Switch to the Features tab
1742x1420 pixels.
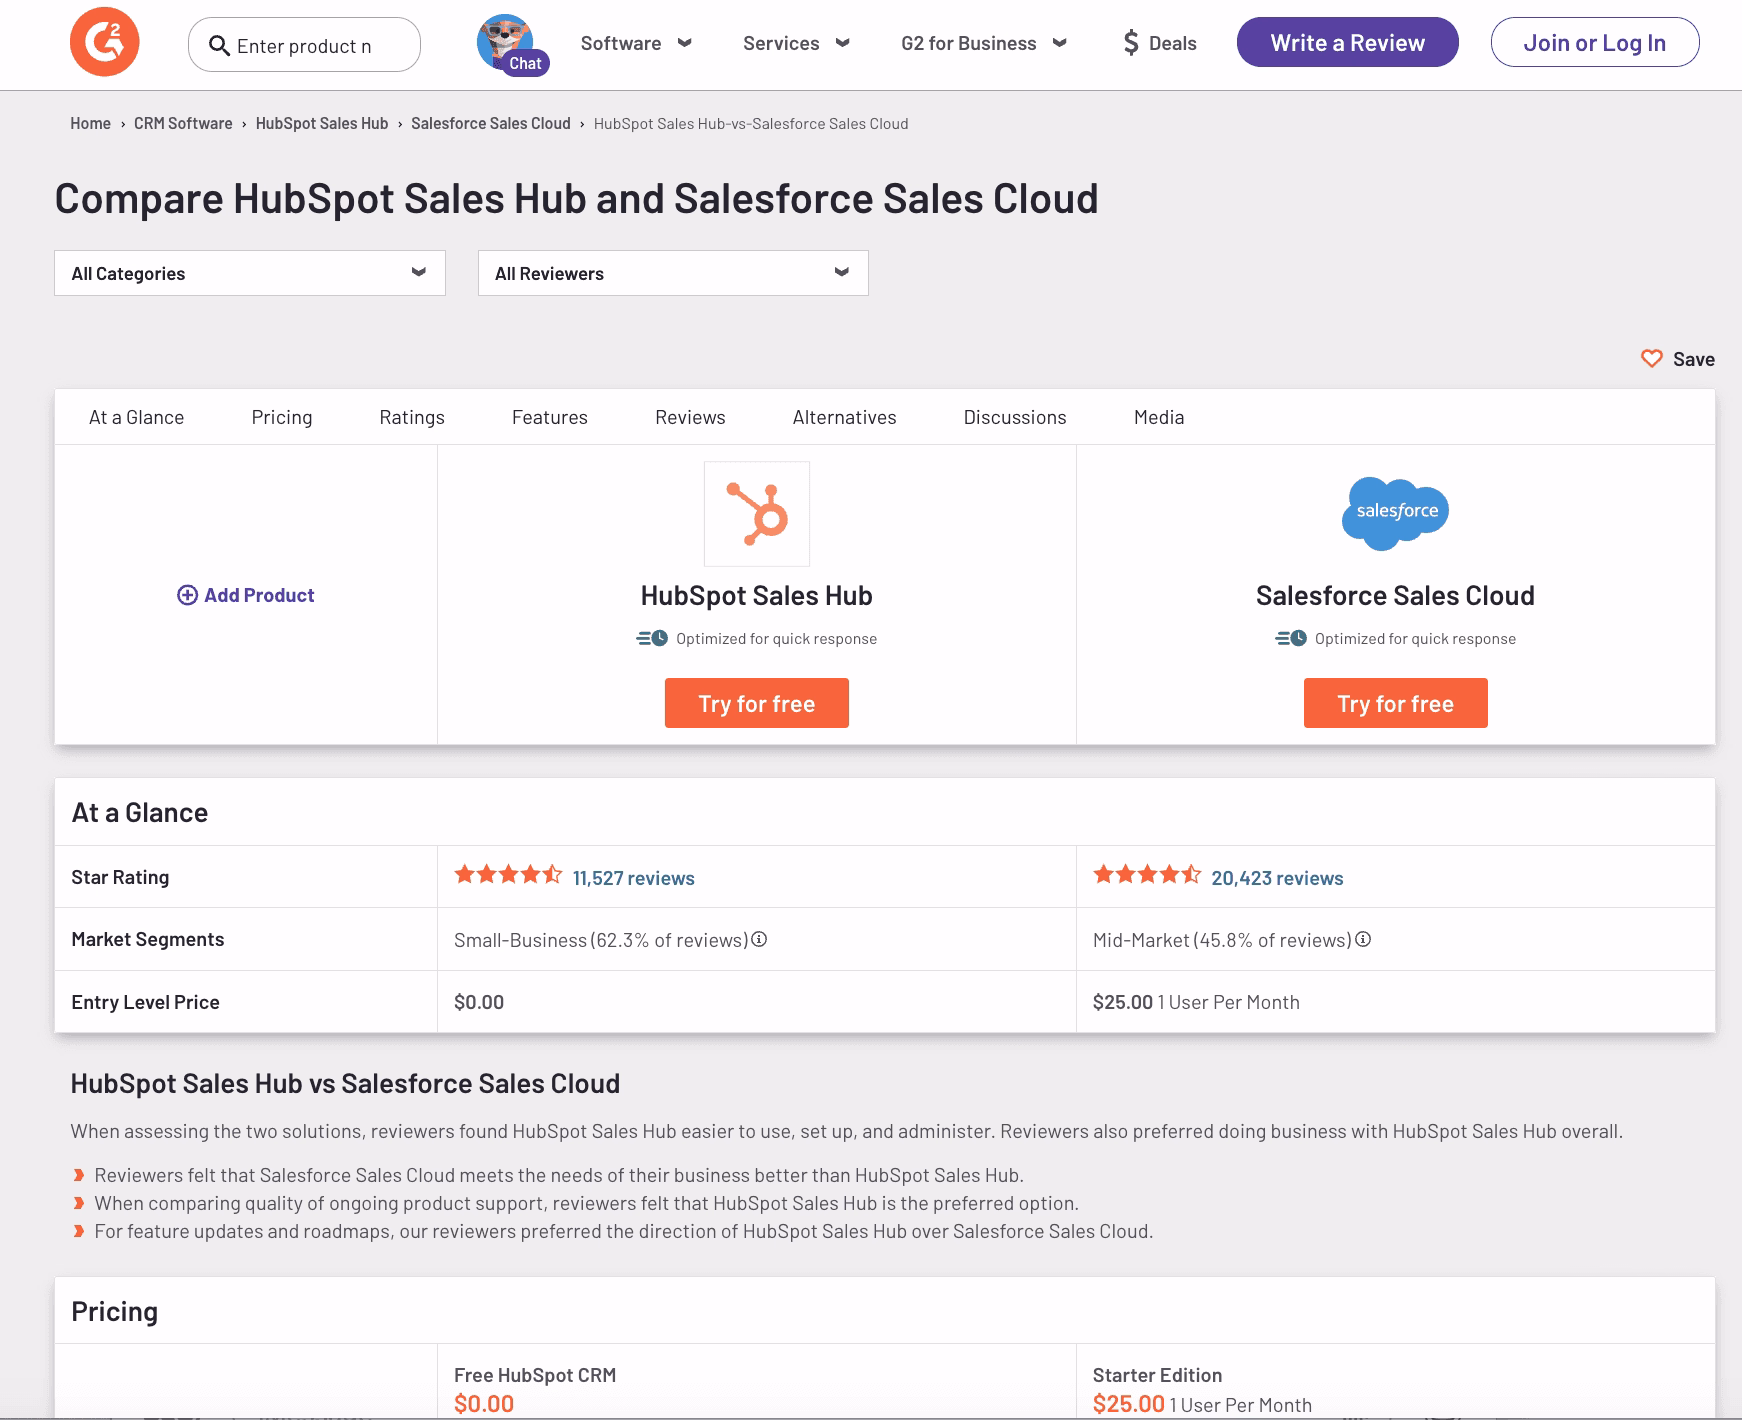550,417
